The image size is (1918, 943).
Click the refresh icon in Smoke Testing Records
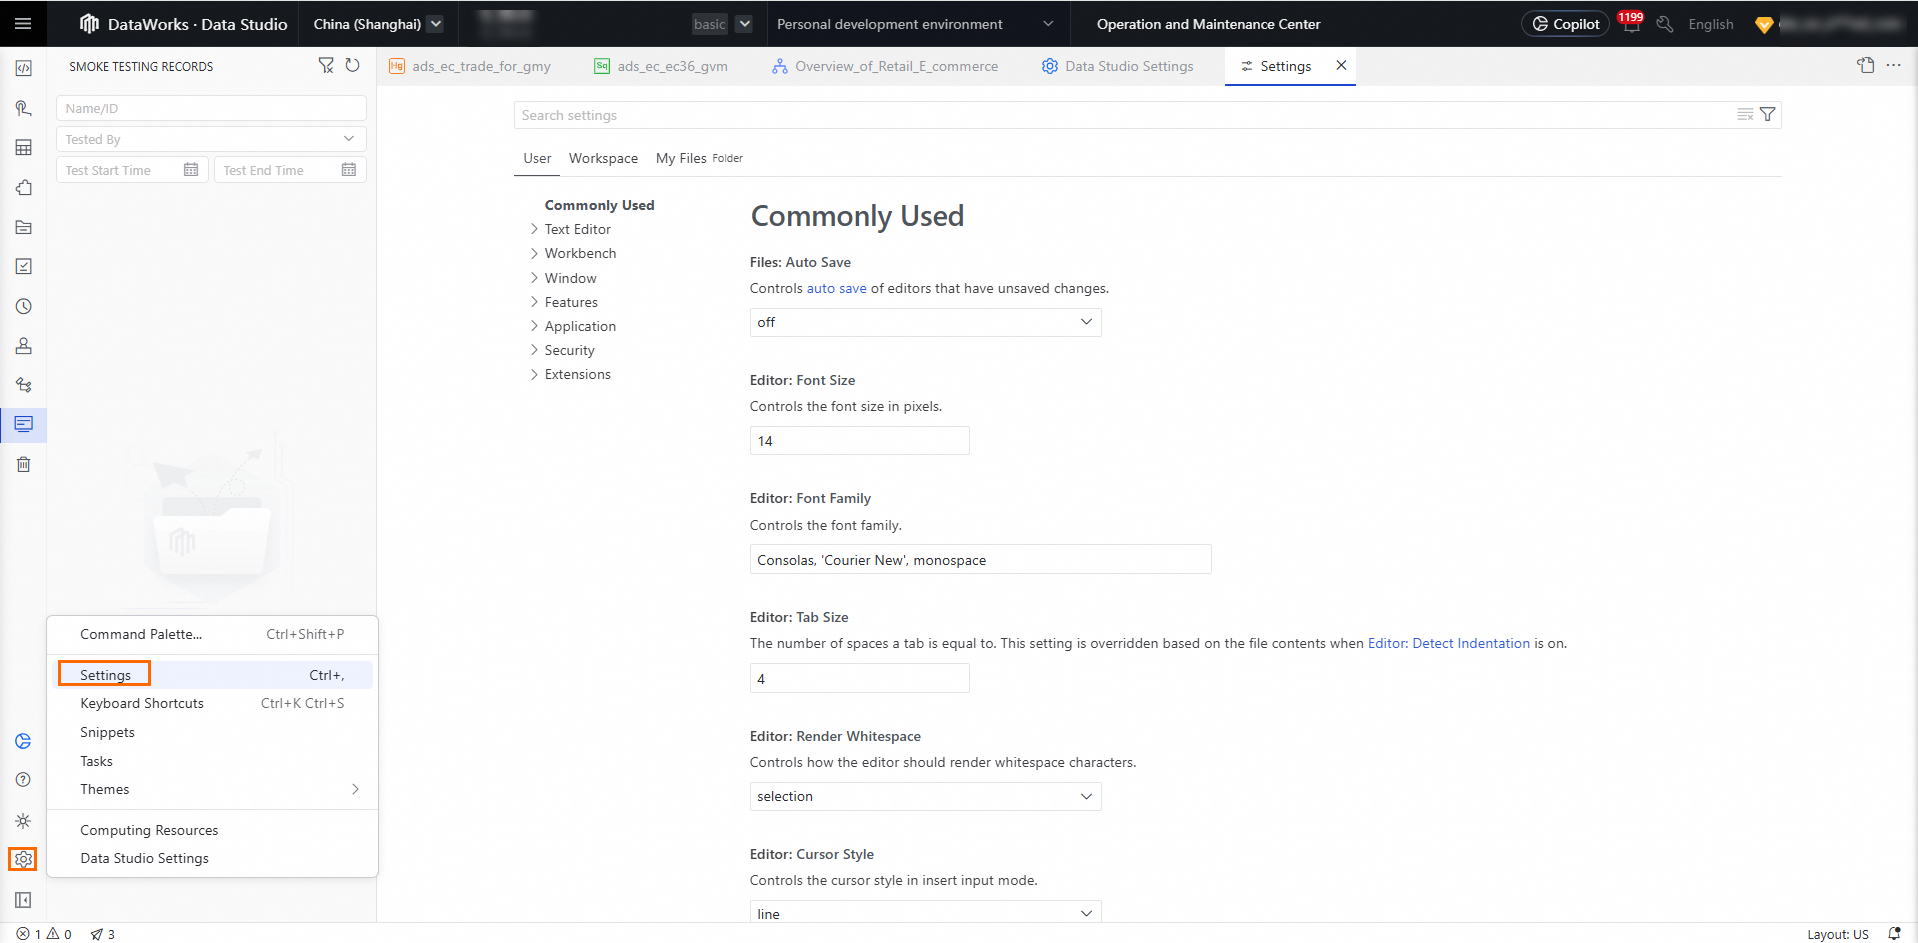(x=352, y=66)
